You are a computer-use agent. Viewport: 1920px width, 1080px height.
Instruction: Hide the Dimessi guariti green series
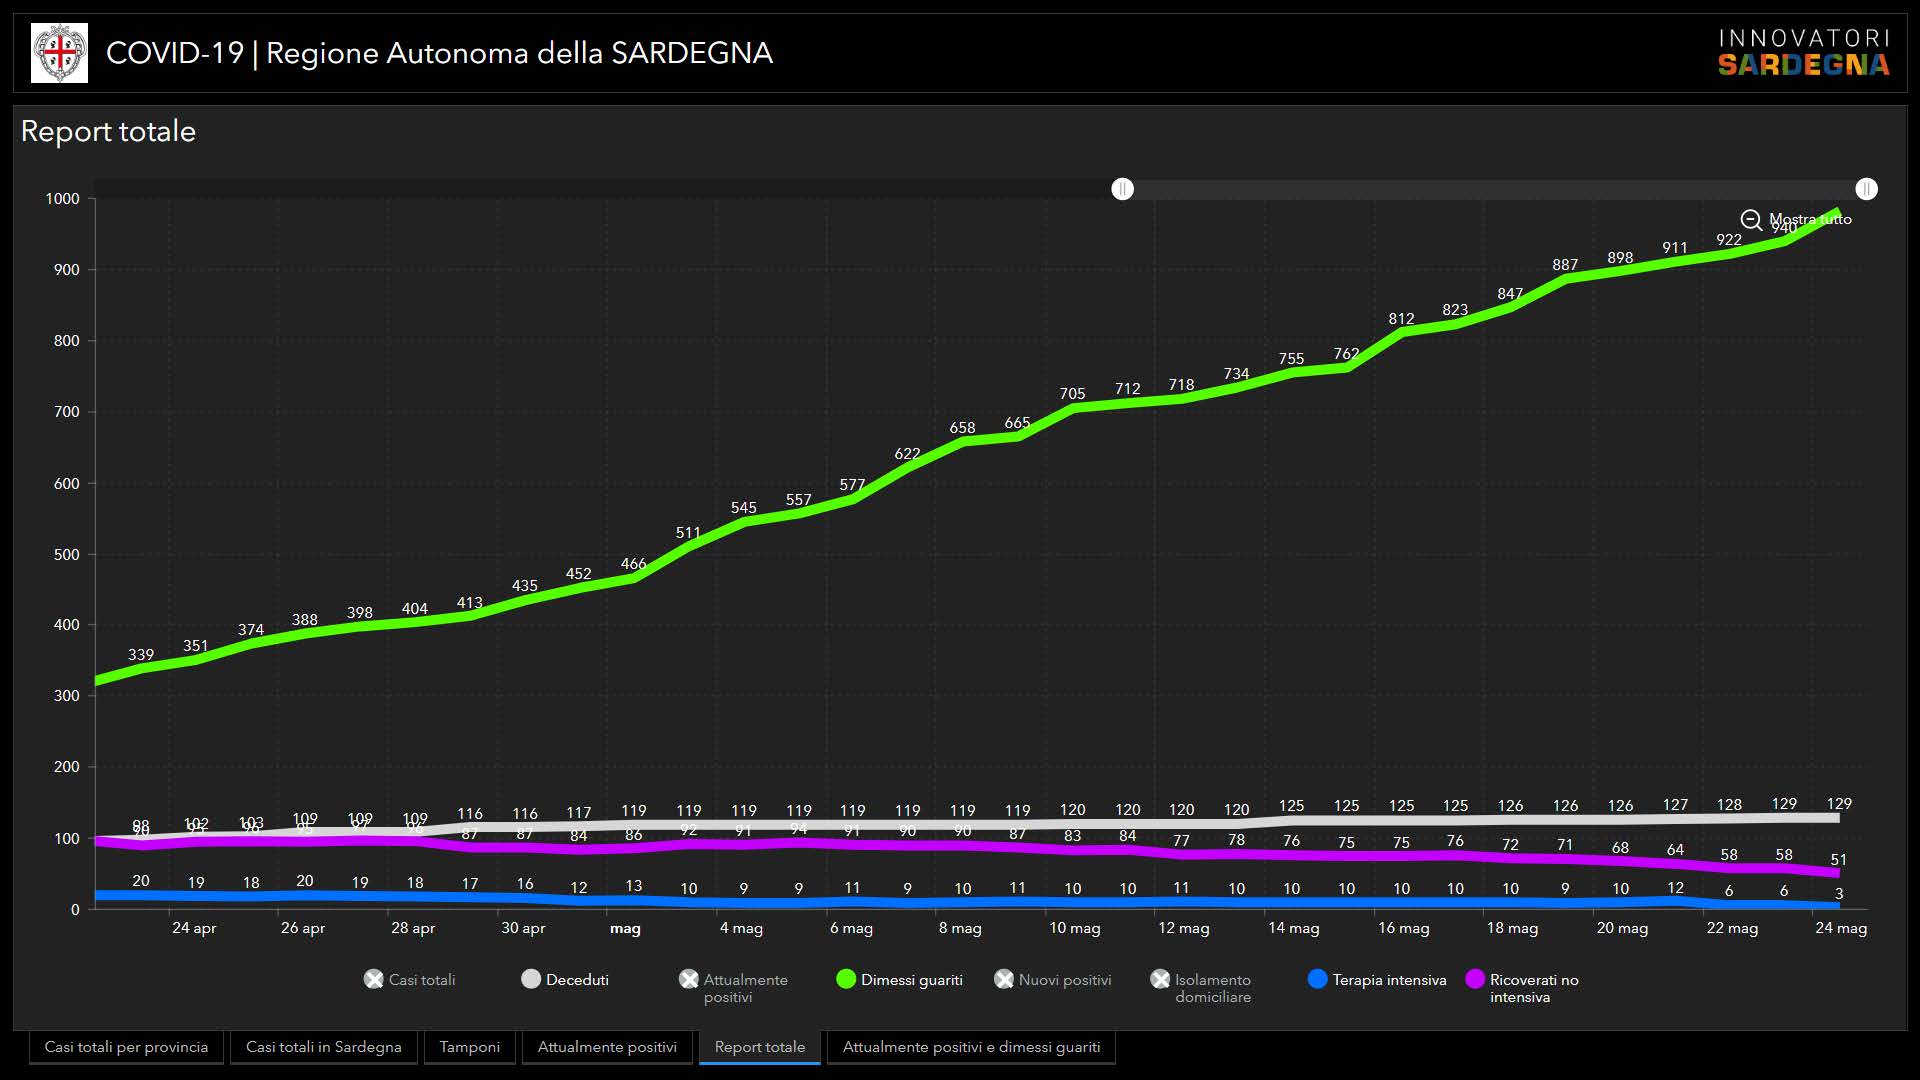tap(846, 980)
